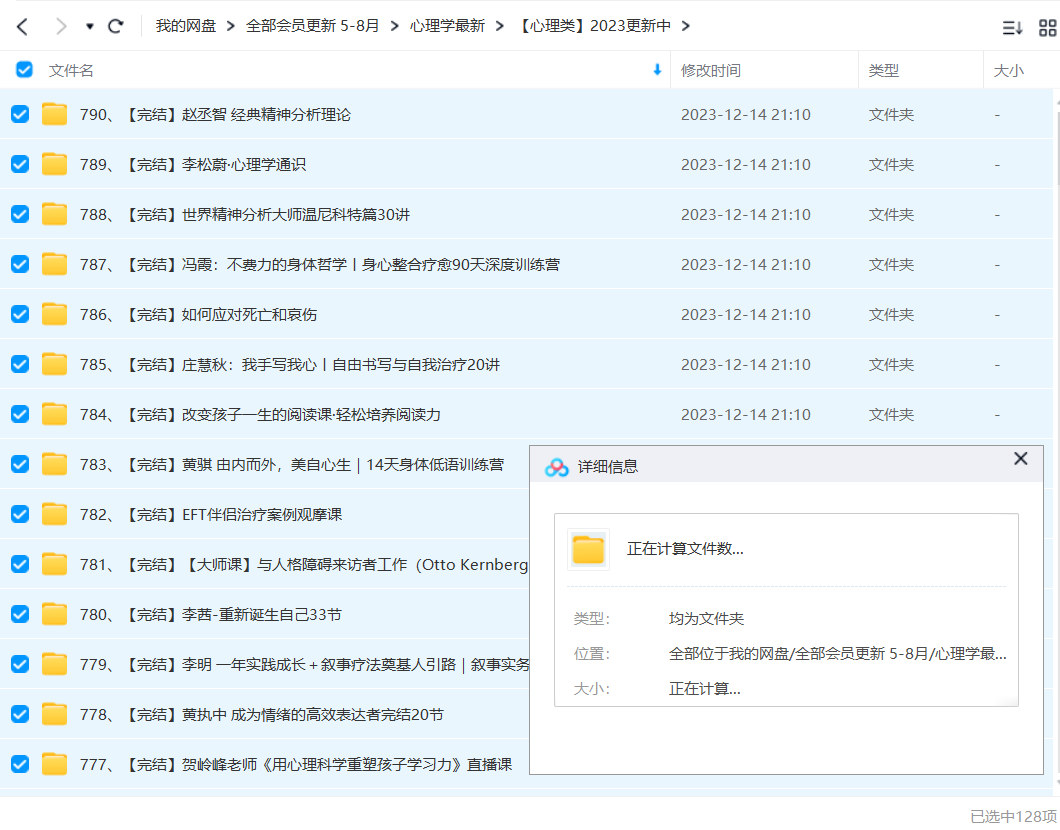Navigate to 全部会员更新 5-8月 breadcrumb
1060x830 pixels.
[x=312, y=26]
